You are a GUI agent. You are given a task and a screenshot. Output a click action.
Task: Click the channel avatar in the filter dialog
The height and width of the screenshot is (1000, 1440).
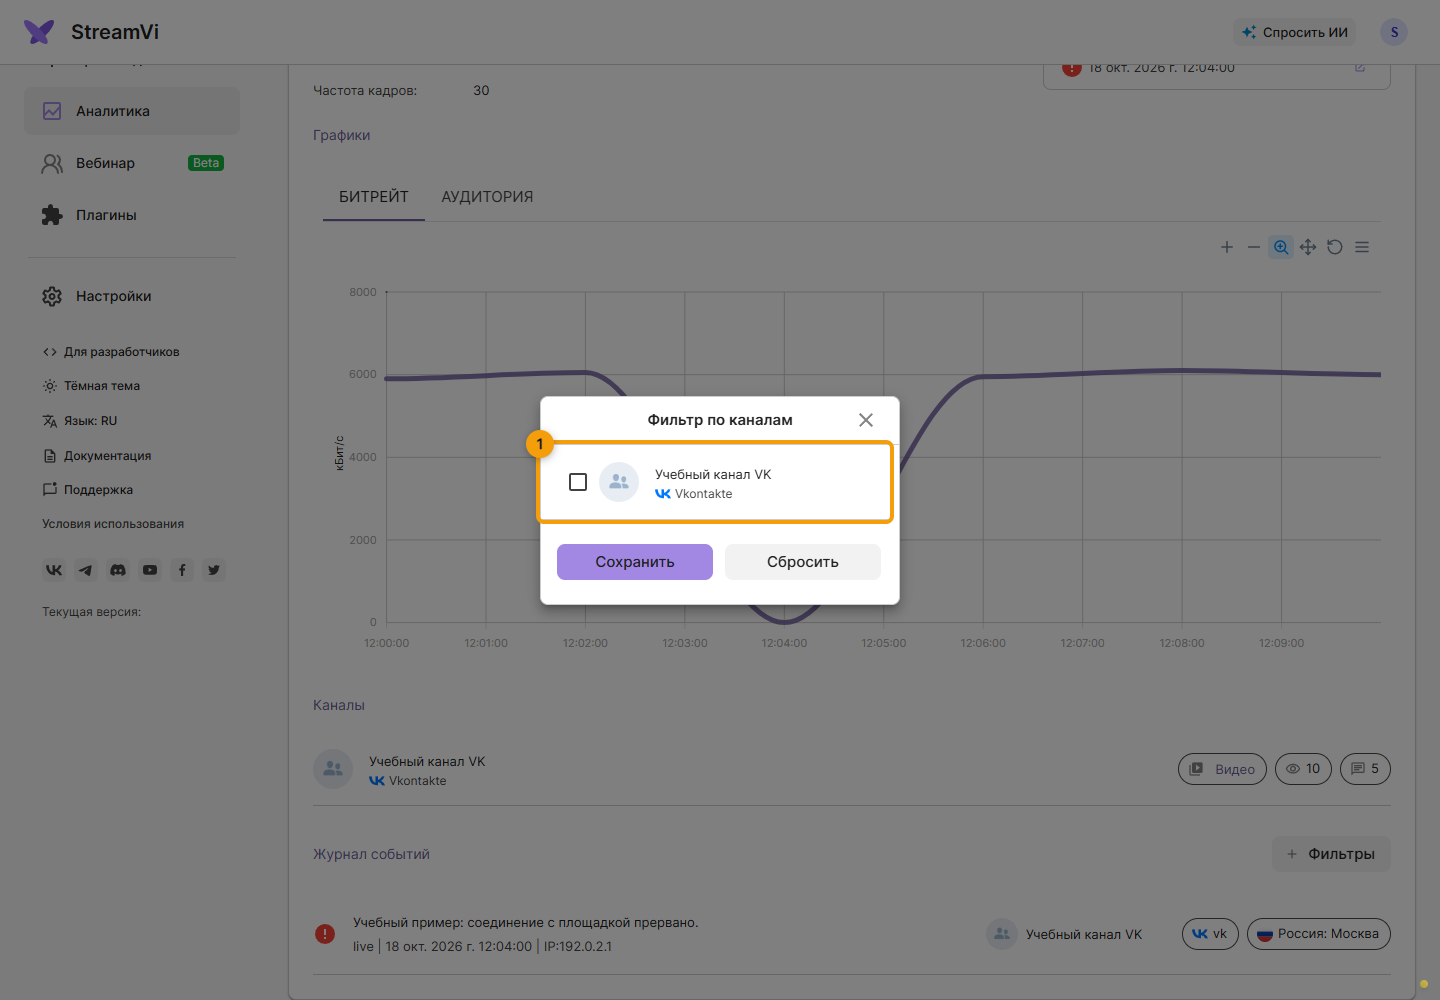(619, 482)
